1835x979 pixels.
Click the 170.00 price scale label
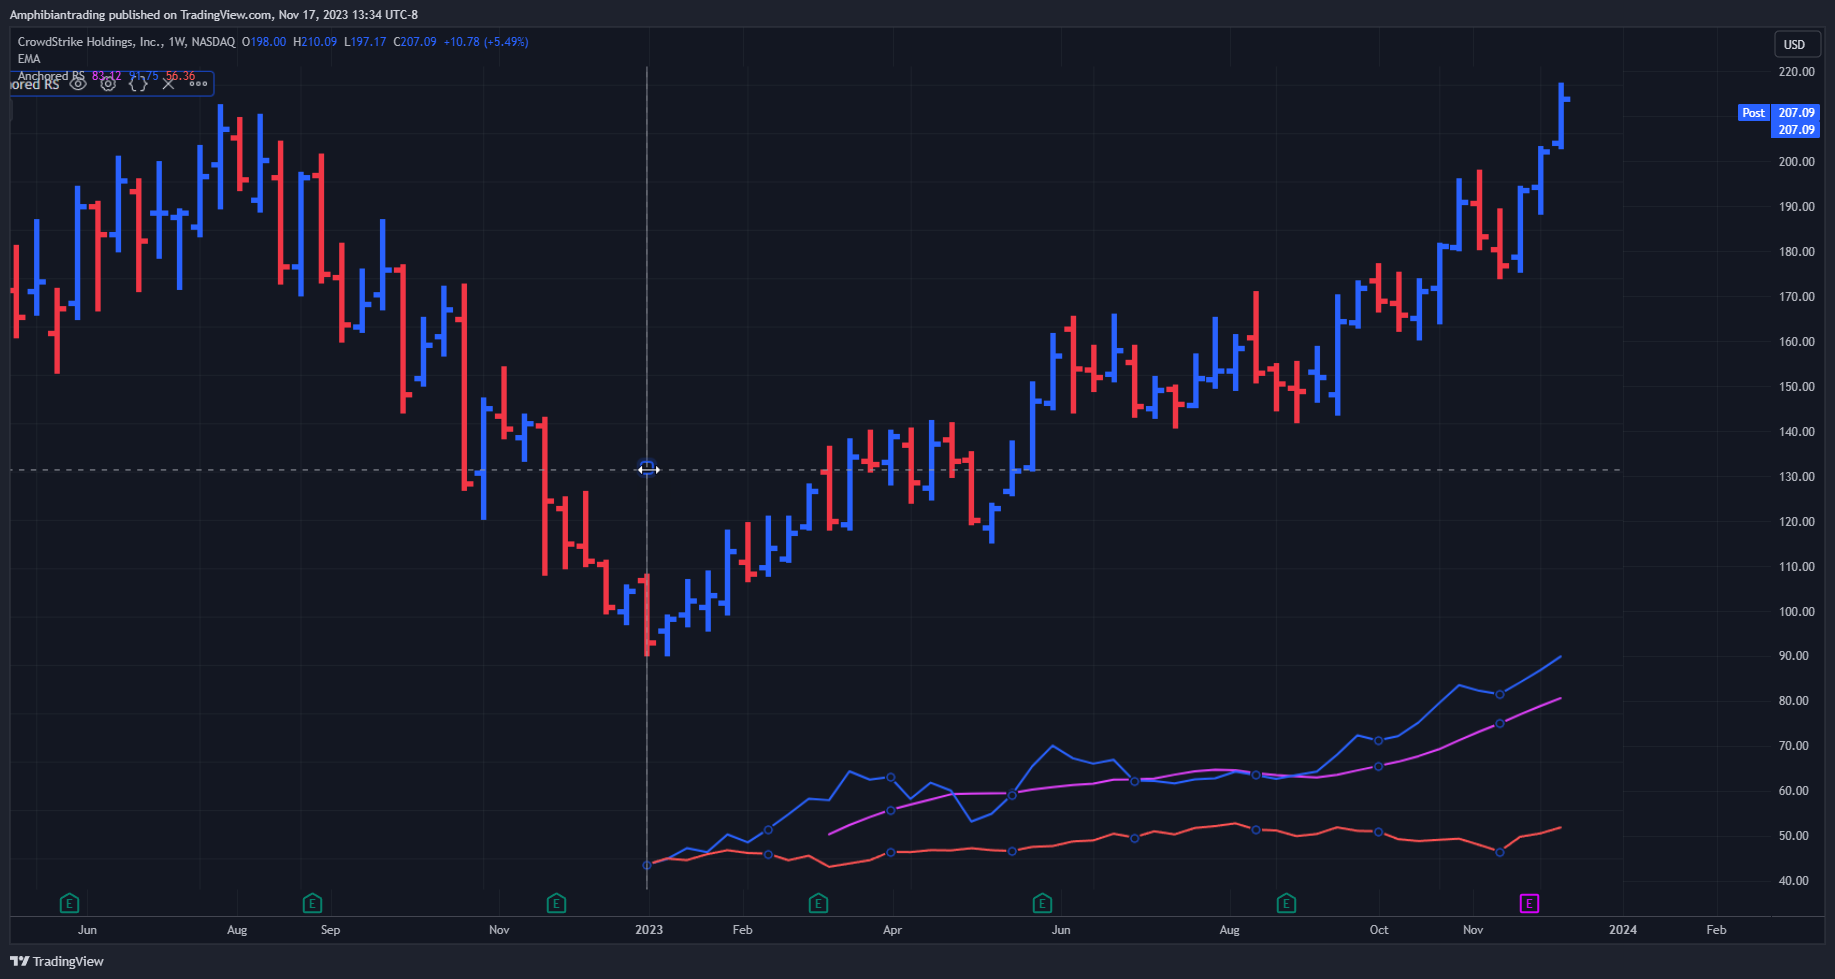[x=1796, y=297]
